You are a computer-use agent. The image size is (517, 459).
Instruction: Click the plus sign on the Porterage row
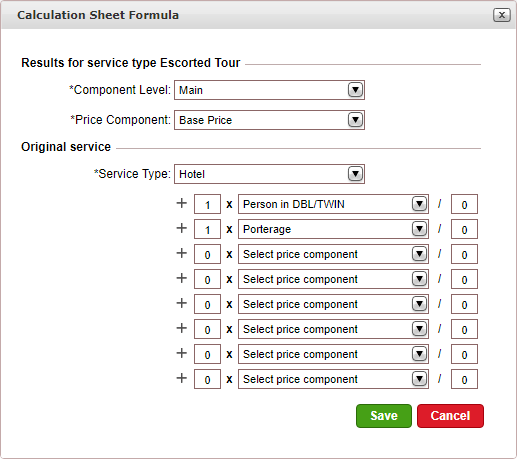click(x=182, y=228)
